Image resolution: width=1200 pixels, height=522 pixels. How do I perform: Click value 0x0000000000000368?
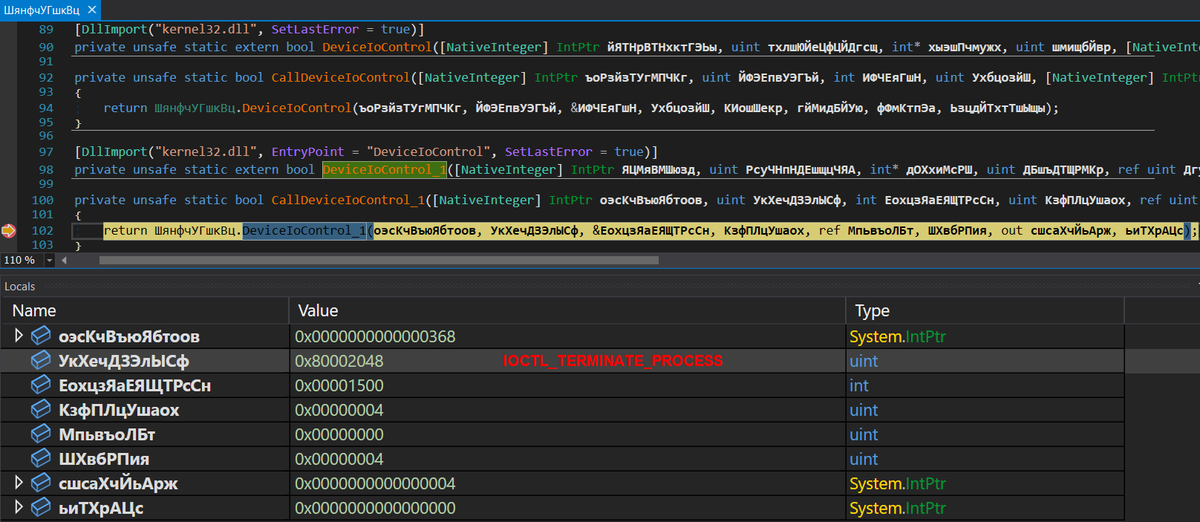[x=376, y=336]
